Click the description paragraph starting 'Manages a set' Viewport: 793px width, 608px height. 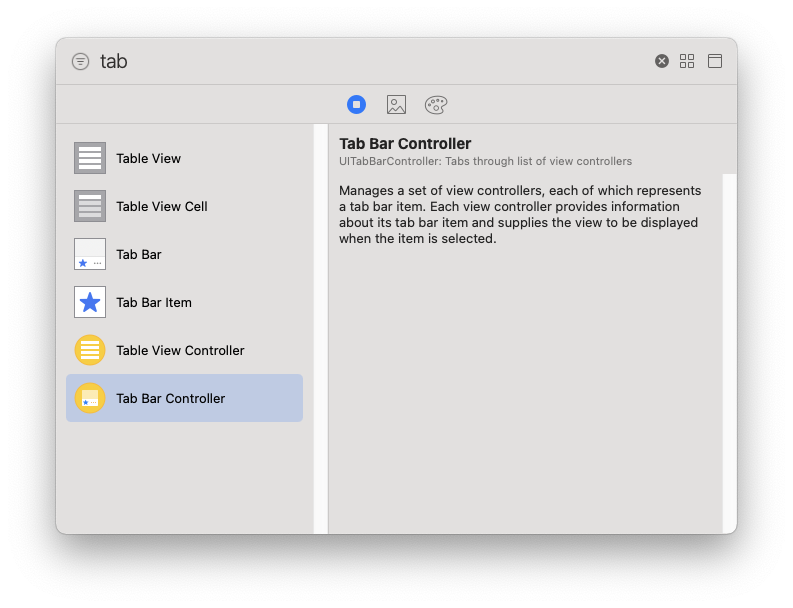pos(520,214)
